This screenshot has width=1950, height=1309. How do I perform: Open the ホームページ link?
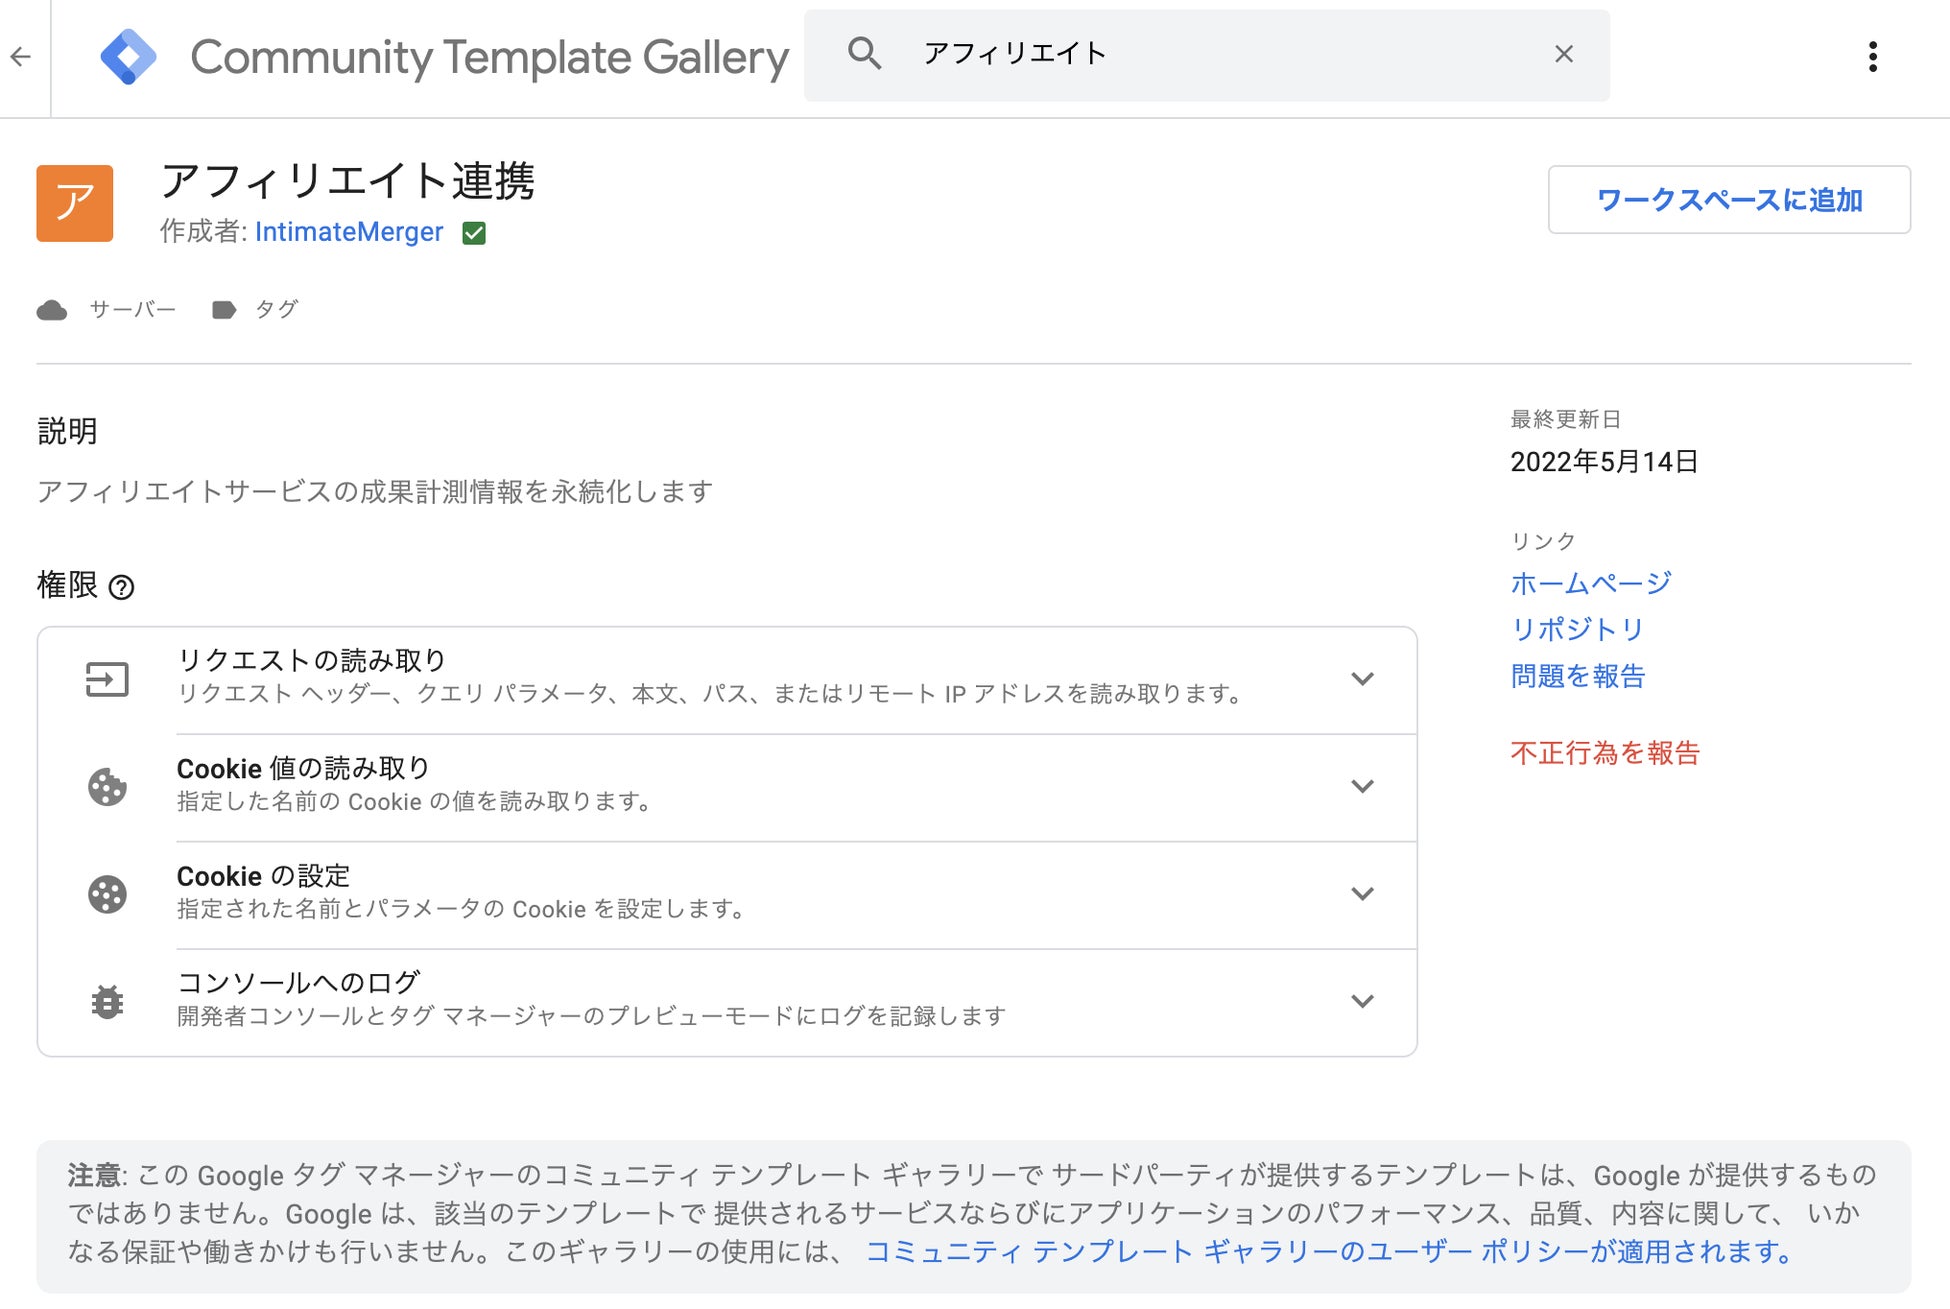pos(1590,583)
